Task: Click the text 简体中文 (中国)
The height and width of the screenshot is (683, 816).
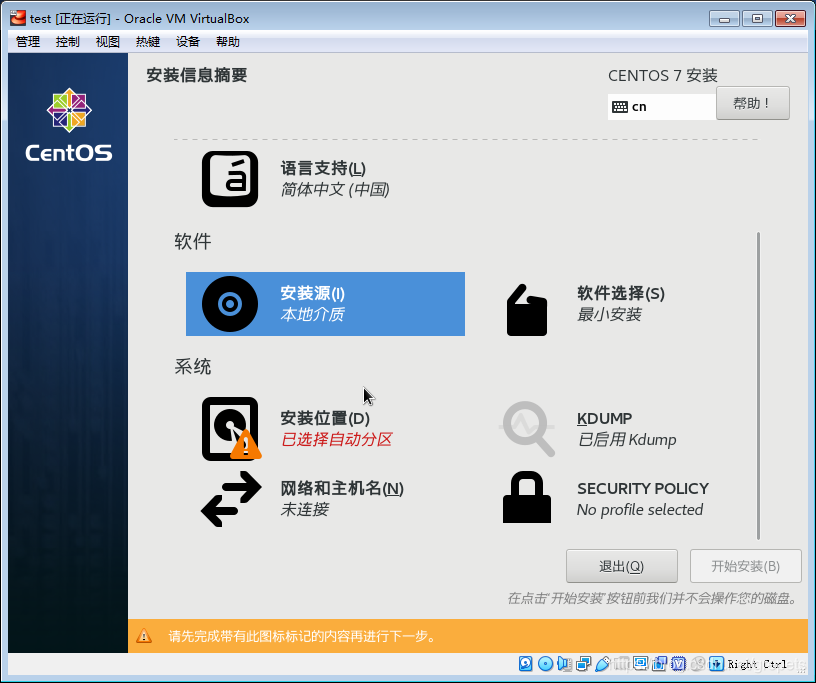Action: (x=335, y=189)
